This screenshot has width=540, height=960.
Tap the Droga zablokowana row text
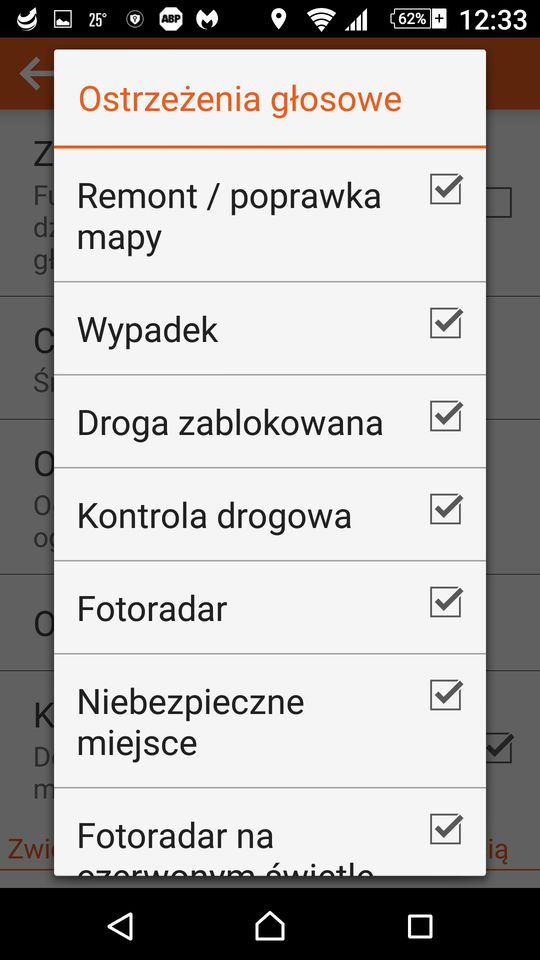tap(230, 423)
